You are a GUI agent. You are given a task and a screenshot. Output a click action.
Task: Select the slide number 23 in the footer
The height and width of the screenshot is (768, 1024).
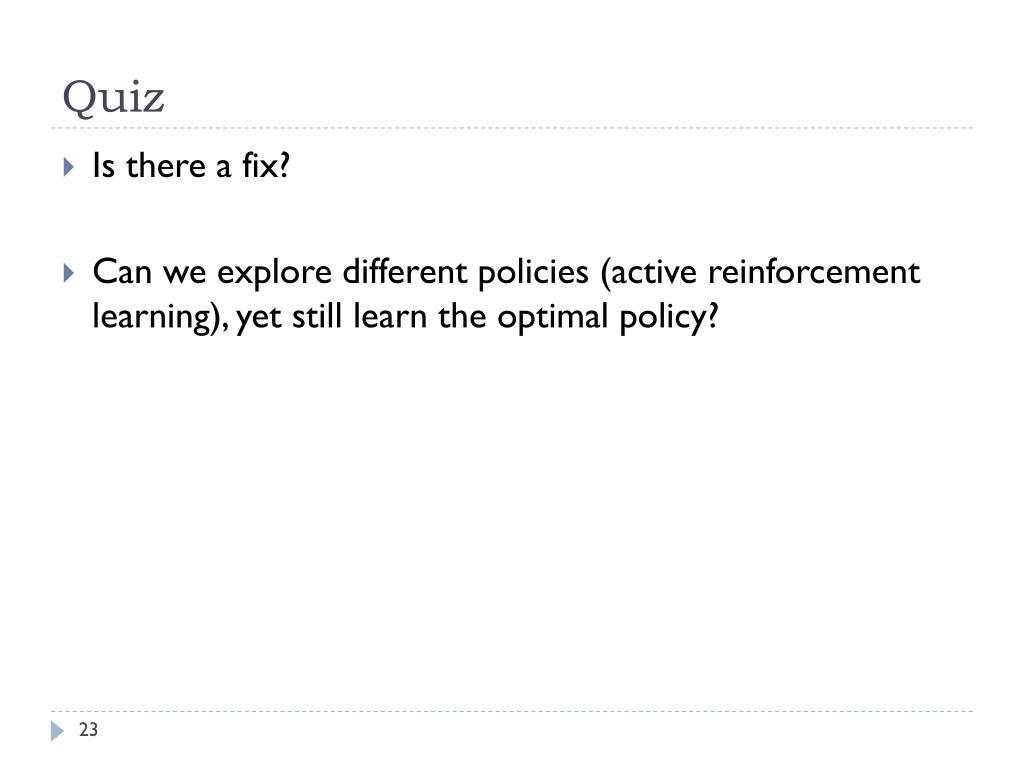(x=88, y=729)
